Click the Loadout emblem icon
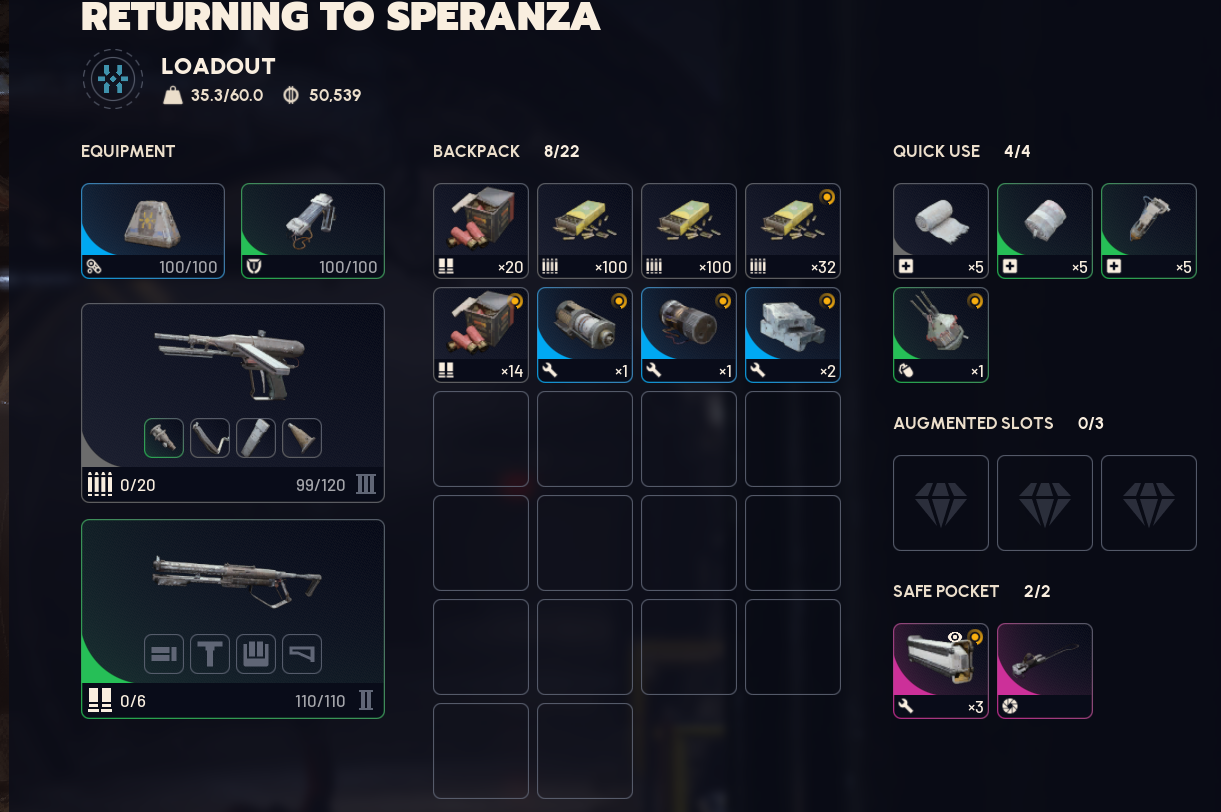 113,79
